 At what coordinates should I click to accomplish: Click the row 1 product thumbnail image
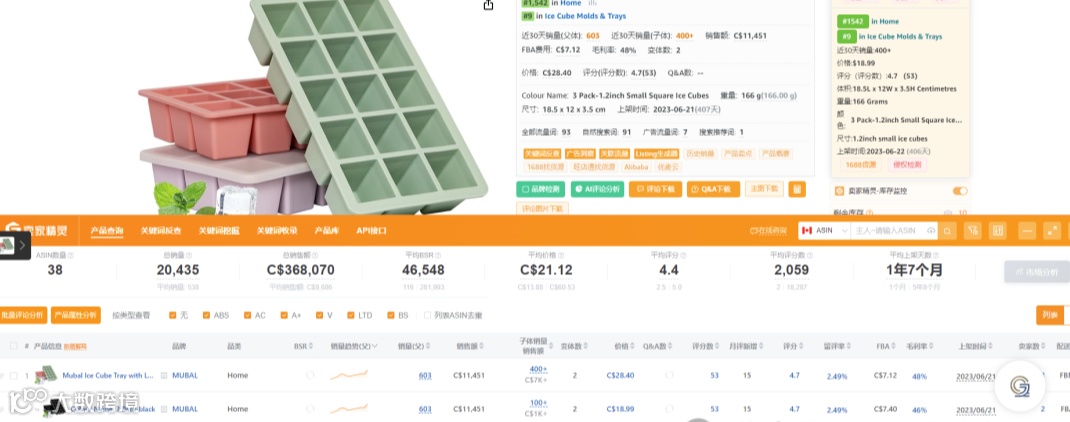pos(46,375)
